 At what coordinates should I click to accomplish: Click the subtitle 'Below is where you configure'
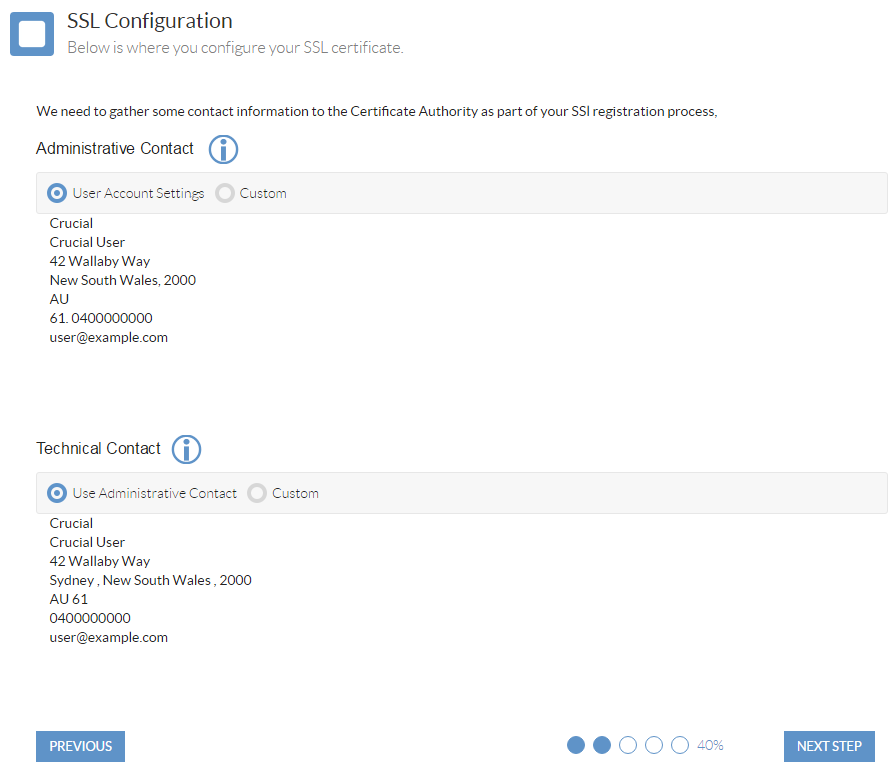[235, 48]
